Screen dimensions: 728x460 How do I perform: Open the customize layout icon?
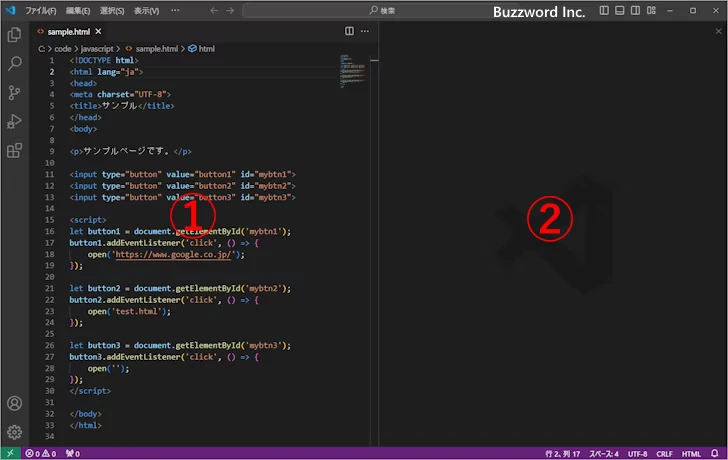[x=651, y=10]
